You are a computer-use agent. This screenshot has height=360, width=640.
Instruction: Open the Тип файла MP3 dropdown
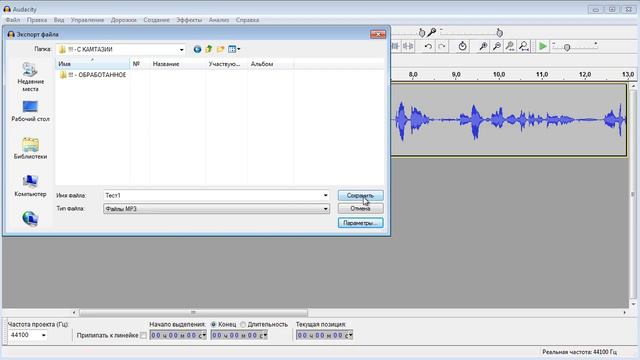pos(325,209)
